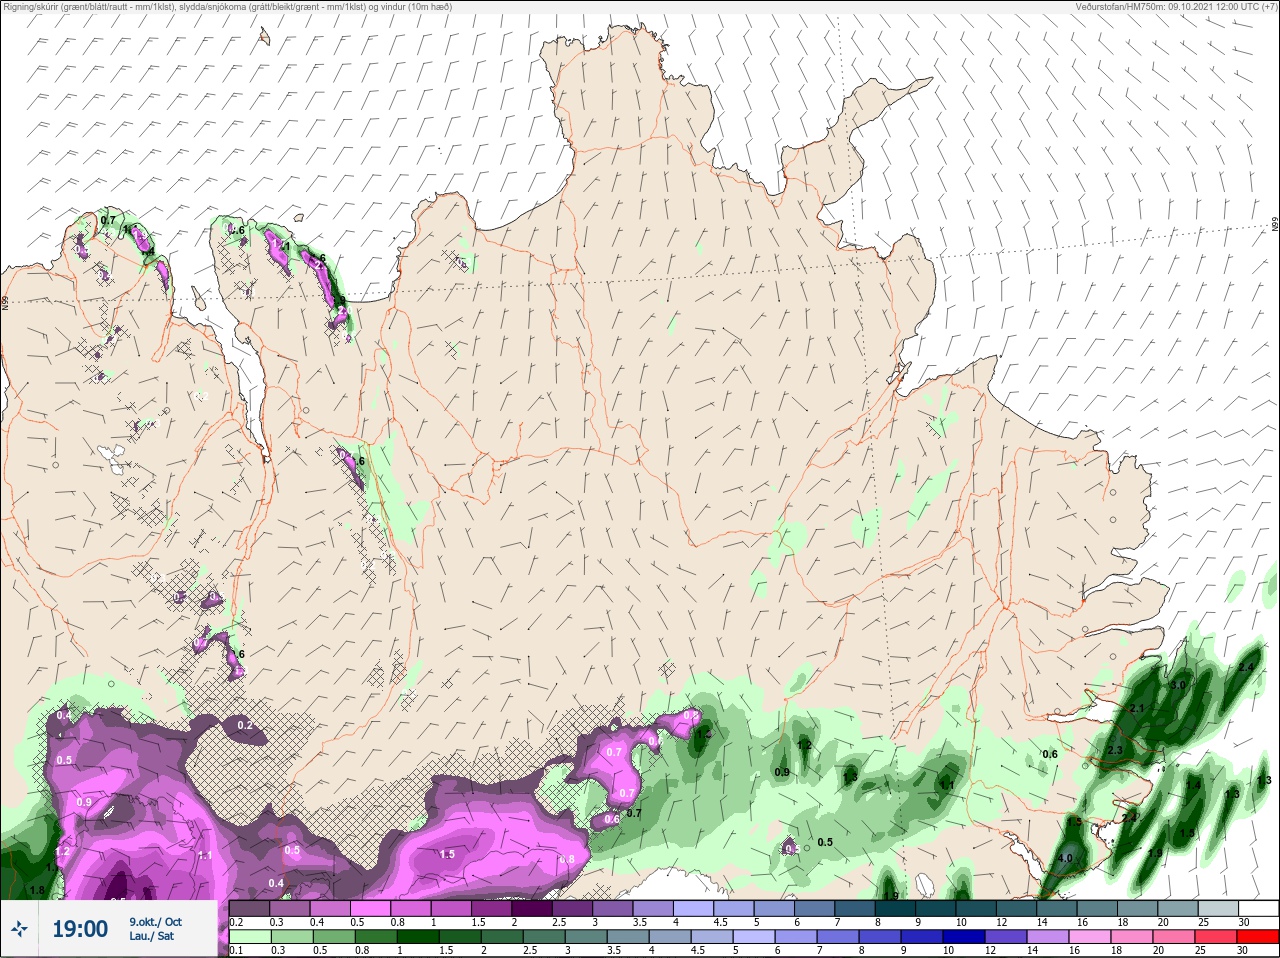Click the 2.3 precipitation value on the map
Screen dimensions: 1280x958
(x=1115, y=750)
